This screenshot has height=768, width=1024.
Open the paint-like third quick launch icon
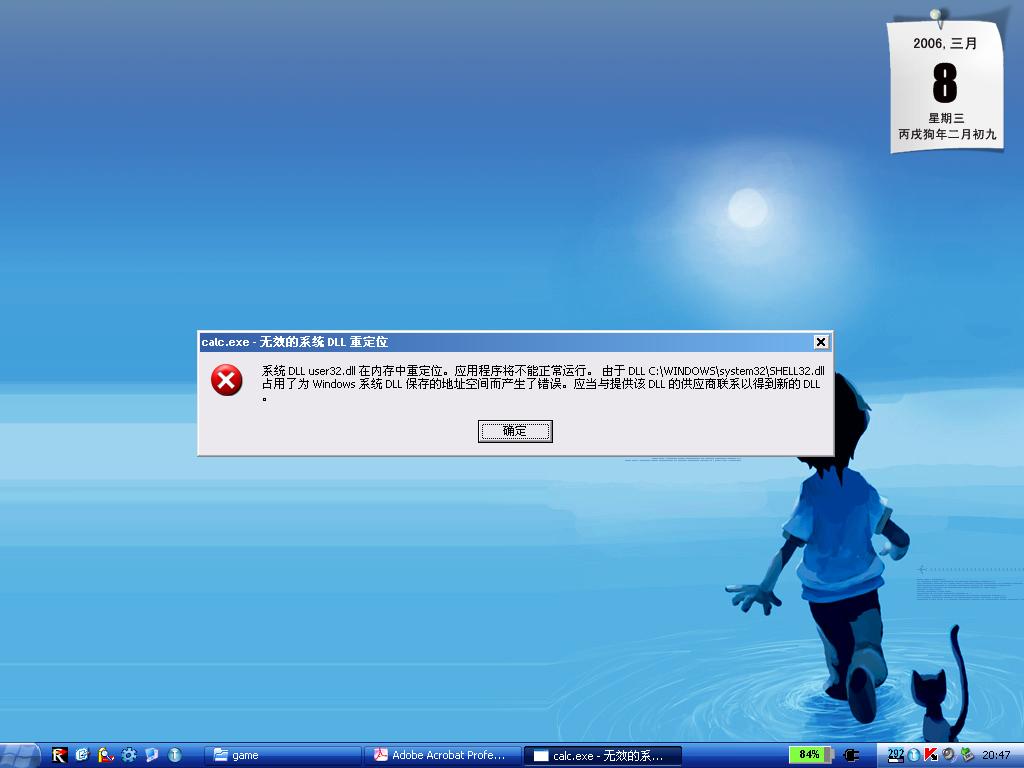tap(106, 755)
